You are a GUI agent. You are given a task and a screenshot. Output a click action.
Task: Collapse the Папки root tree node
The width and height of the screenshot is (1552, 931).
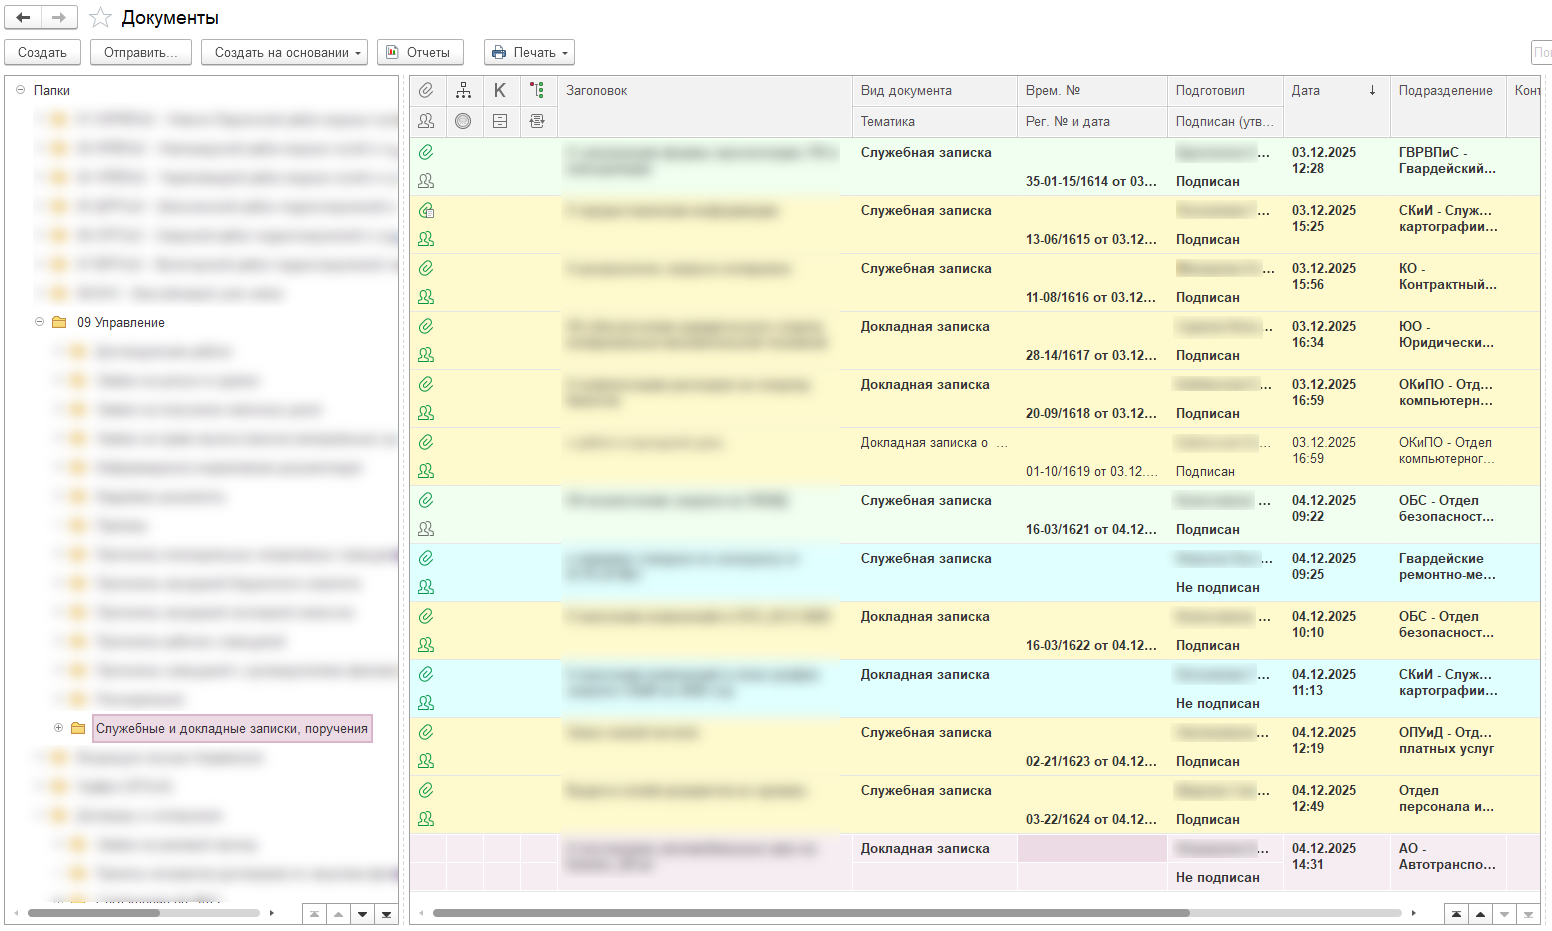pos(20,90)
